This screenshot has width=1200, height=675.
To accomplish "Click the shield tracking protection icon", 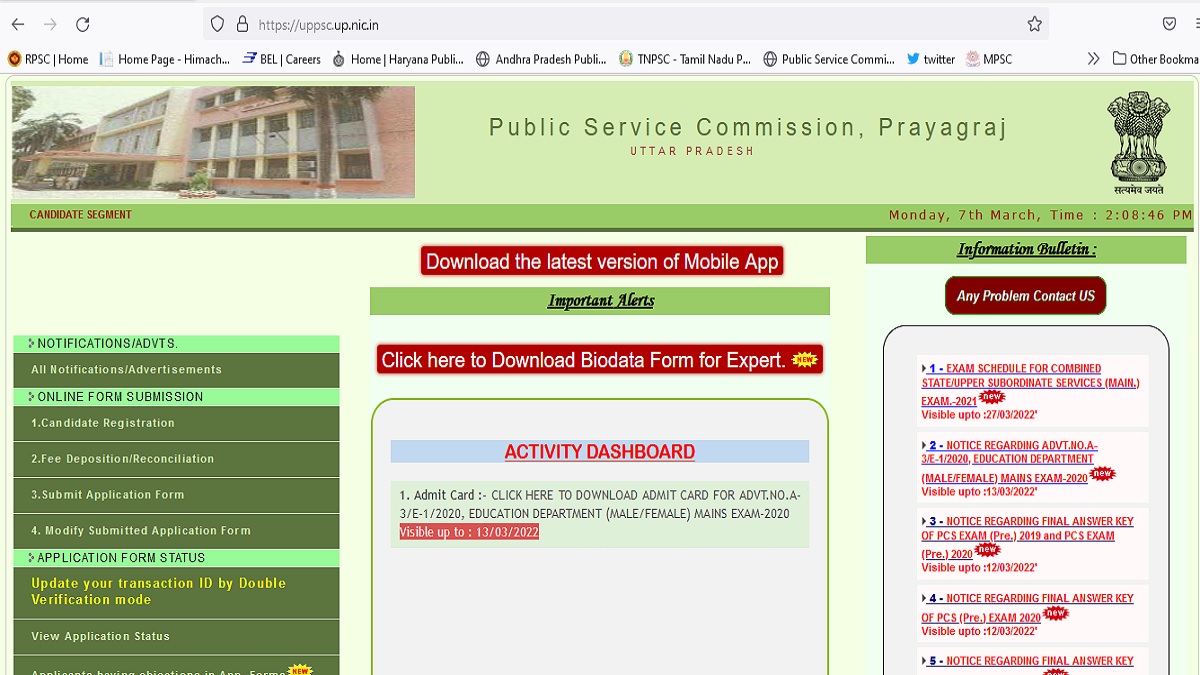I will point(217,24).
